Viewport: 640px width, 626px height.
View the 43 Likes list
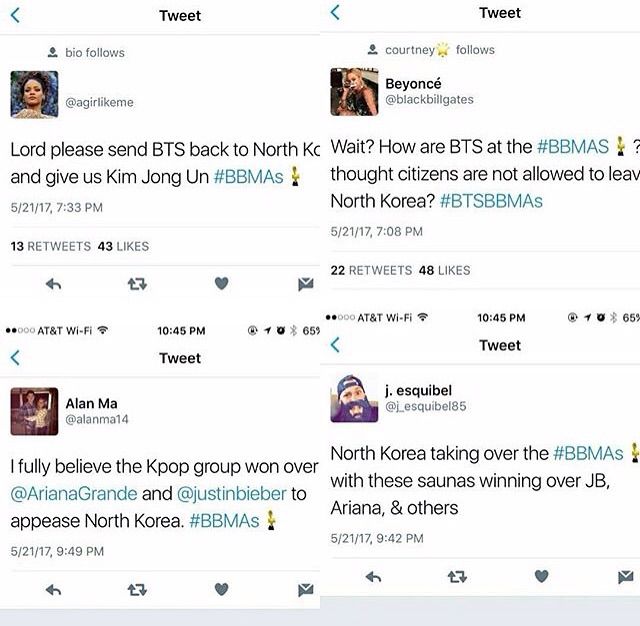(x=123, y=246)
